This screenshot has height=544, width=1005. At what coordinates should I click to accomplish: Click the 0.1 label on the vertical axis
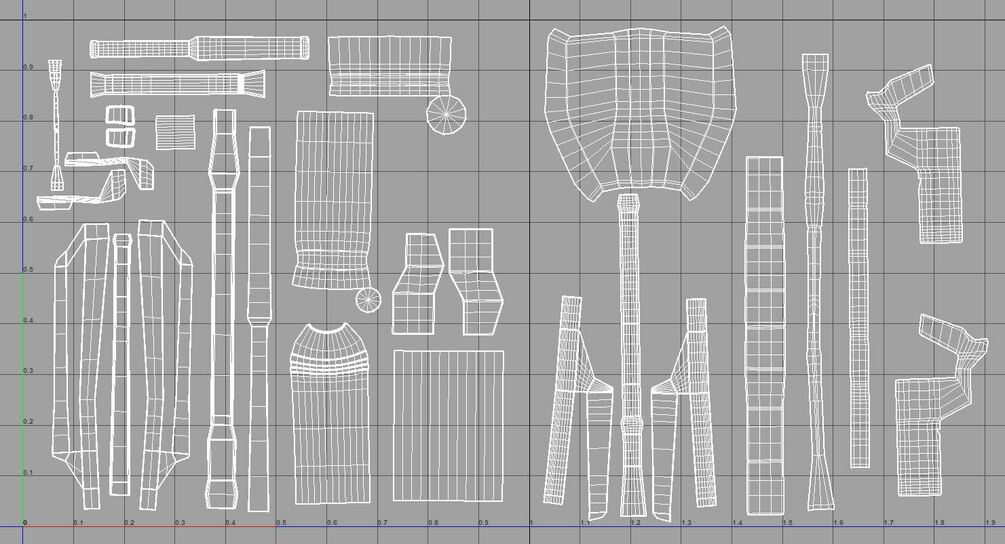29,473
